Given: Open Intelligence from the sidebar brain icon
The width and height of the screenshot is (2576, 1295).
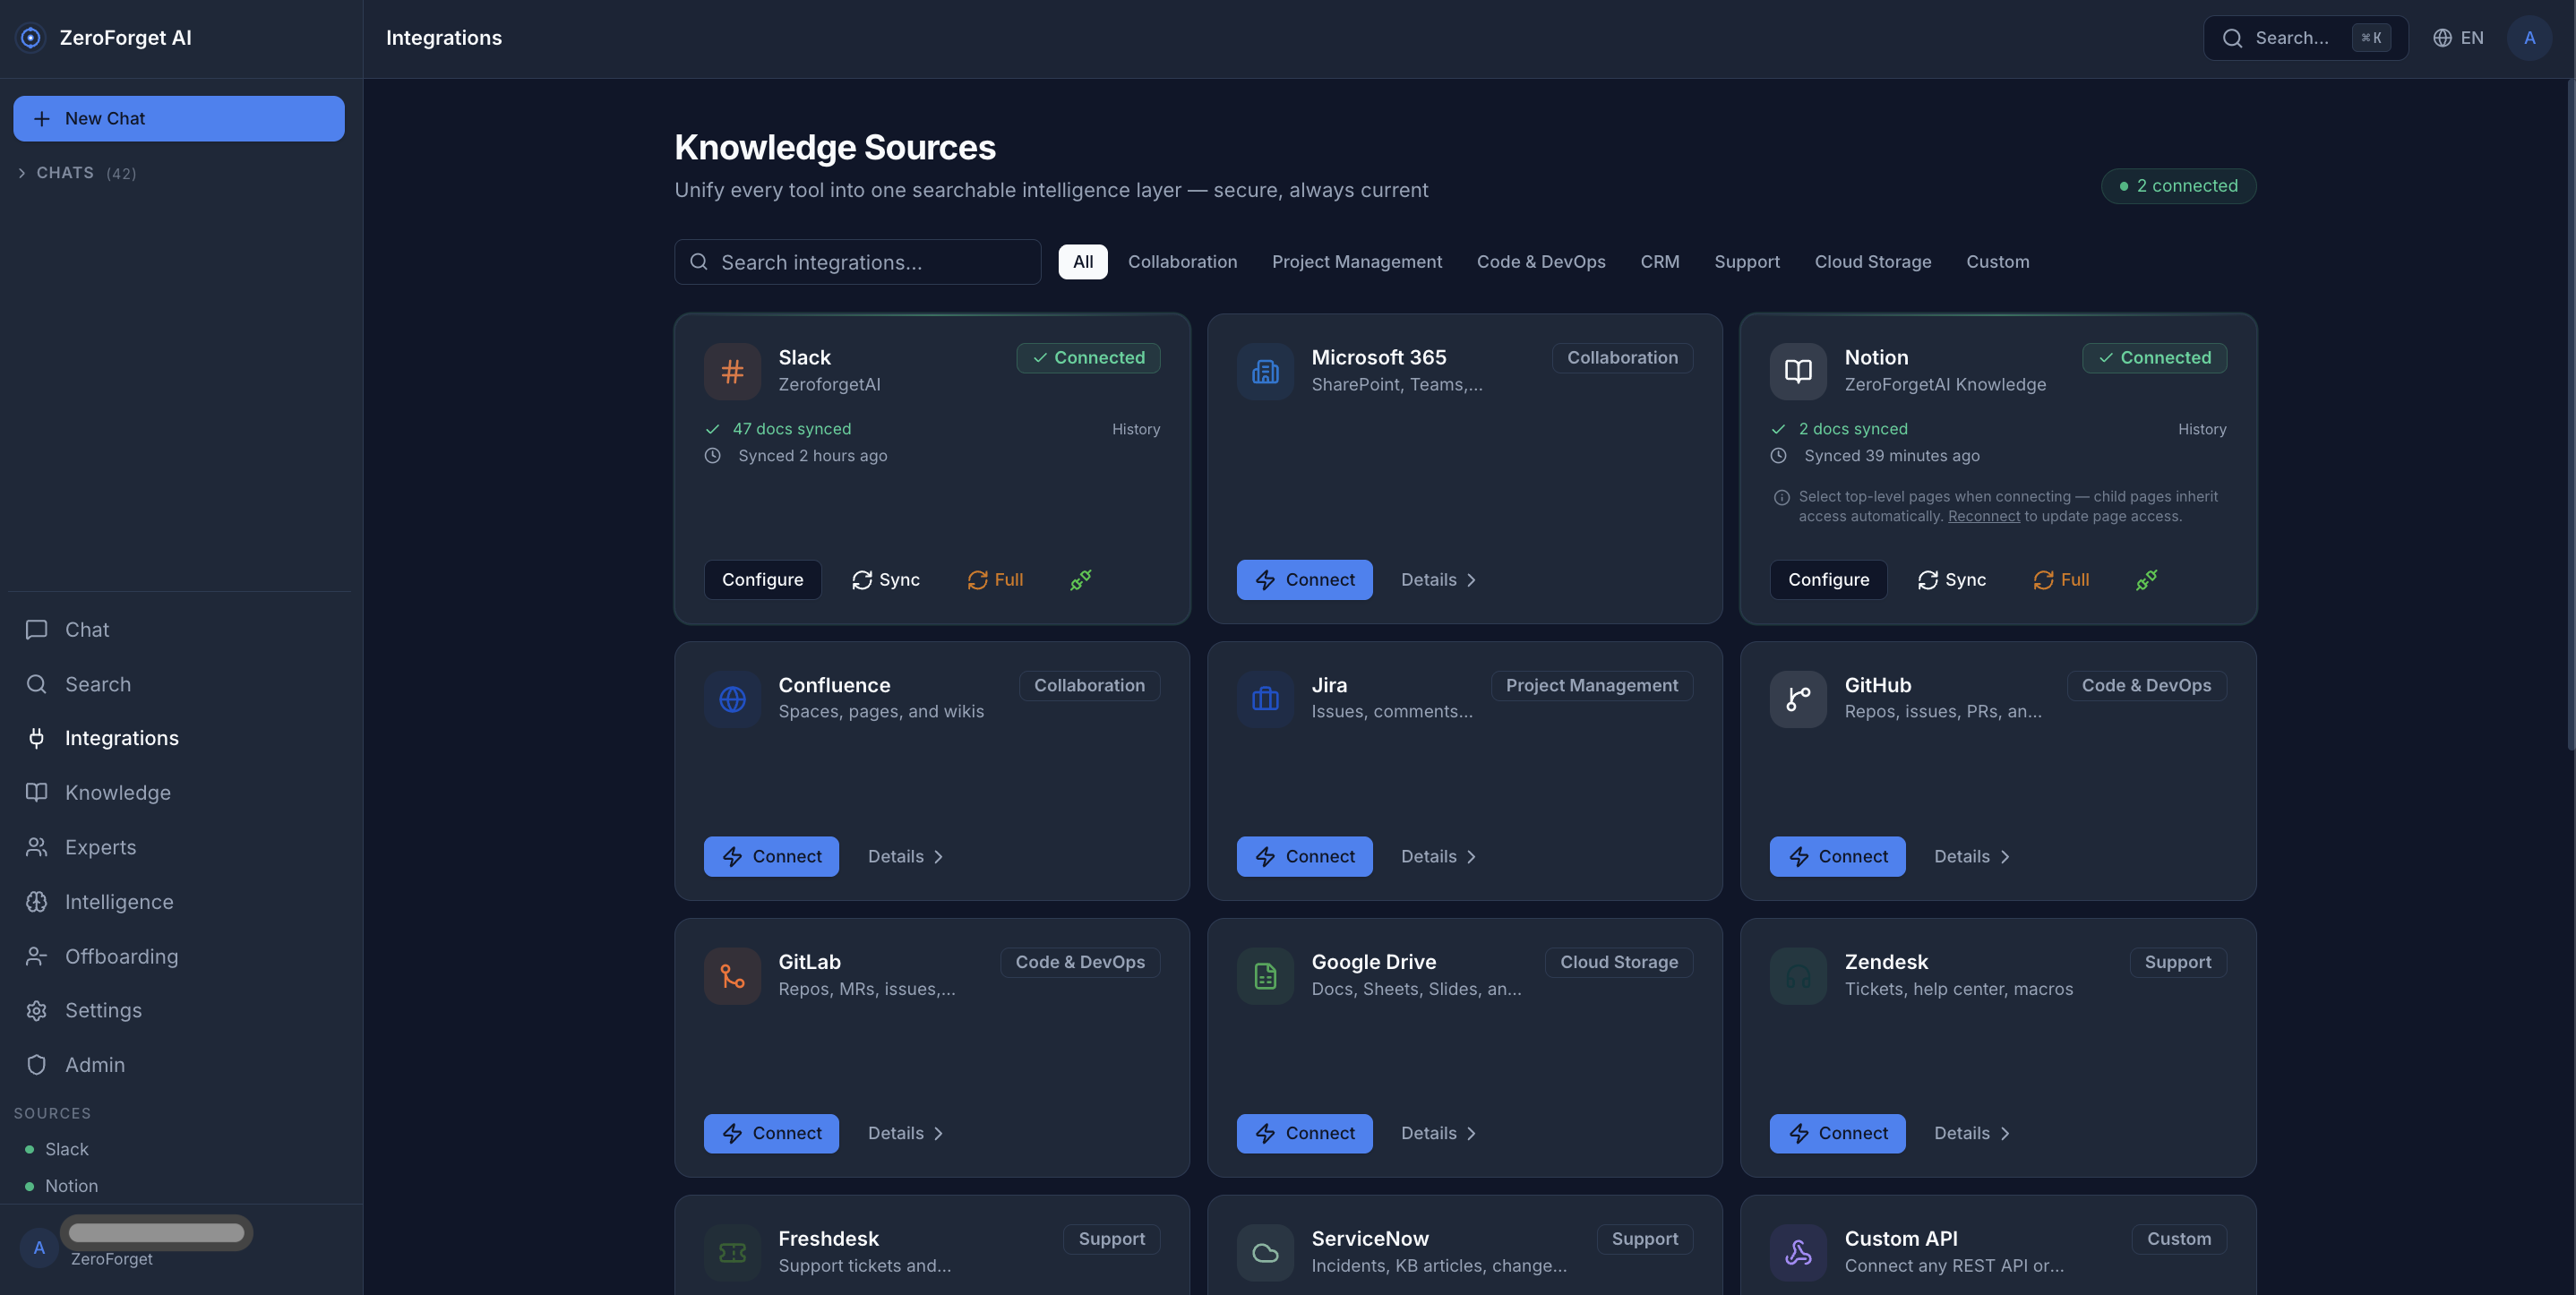Looking at the screenshot, I should [x=37, y=902].
